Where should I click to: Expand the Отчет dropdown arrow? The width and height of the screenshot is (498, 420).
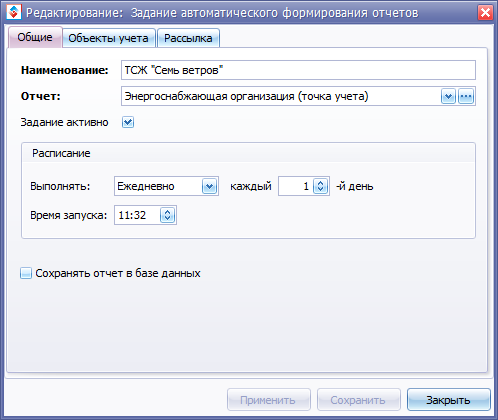click(448, 97)
